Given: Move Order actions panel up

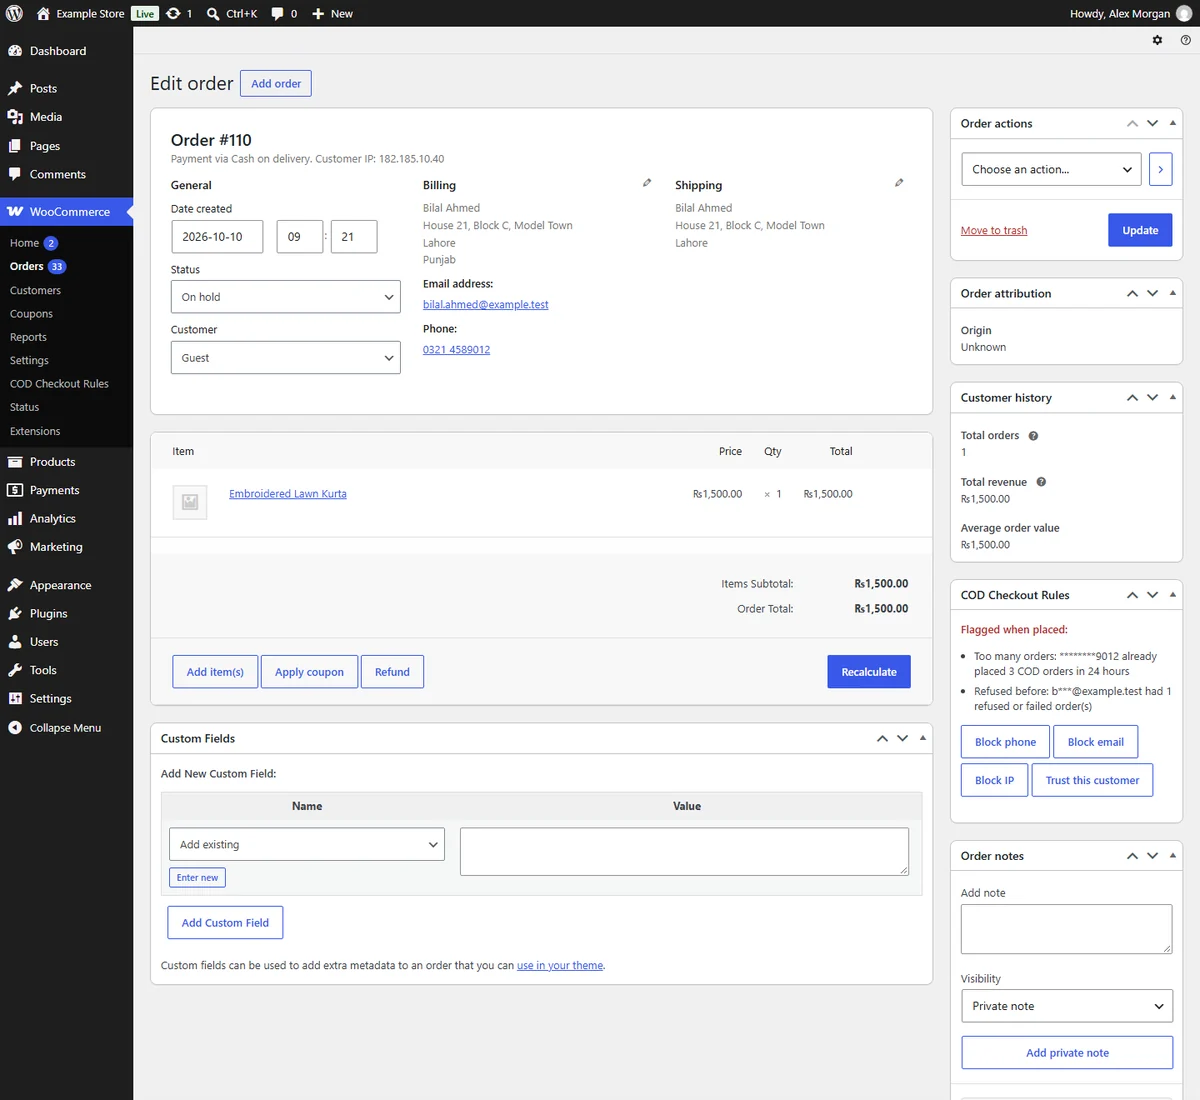Looking at the screenshot, I should click(1132, 124).
